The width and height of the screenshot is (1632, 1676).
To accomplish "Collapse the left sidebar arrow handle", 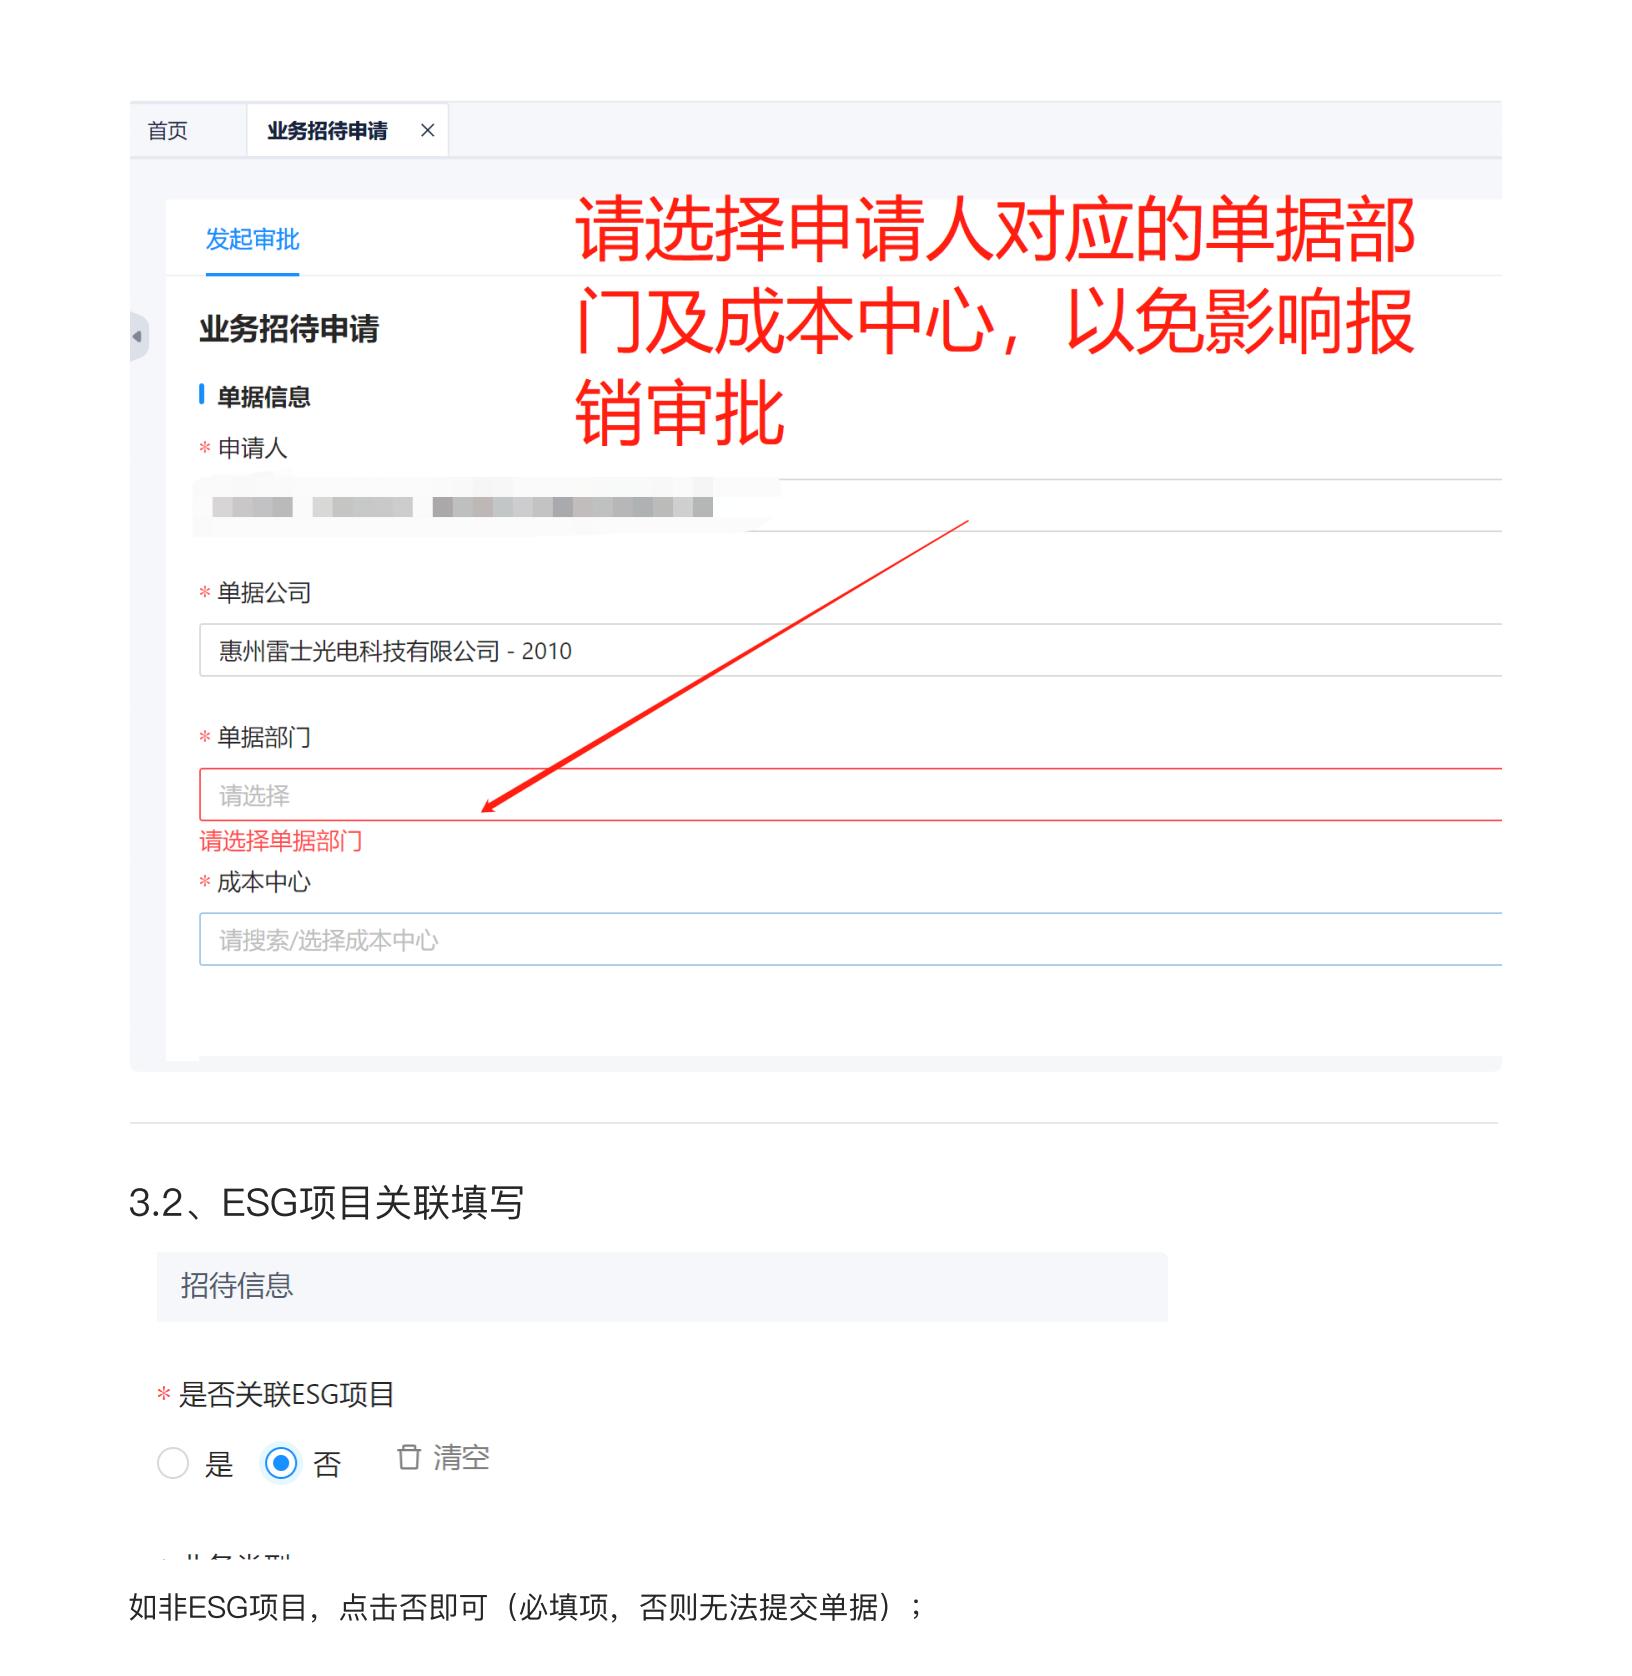I will 138,337.
